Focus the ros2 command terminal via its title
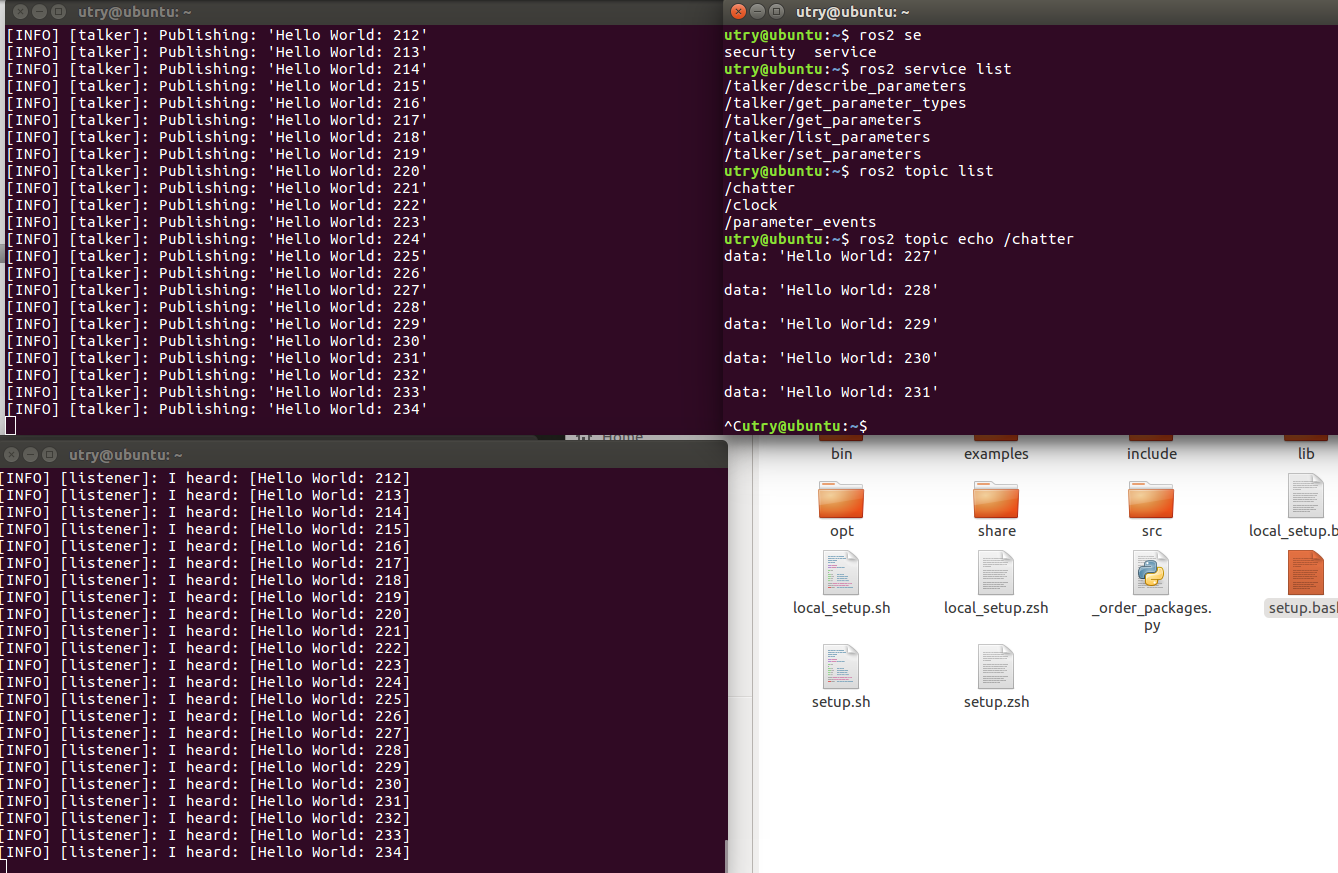Screen dimensions: 1338x873 click(853, 11)
